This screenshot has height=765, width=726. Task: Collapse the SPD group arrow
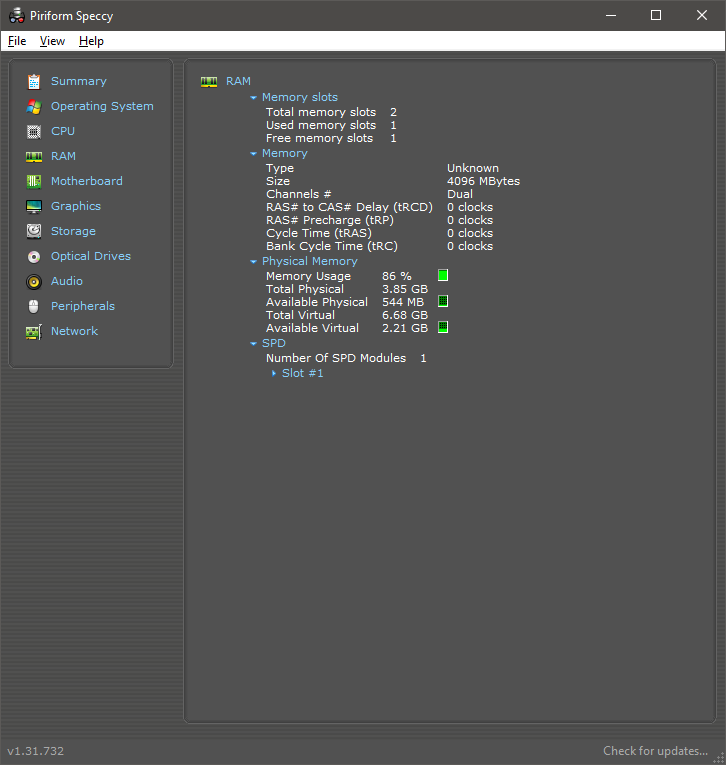(x=253, y=344)
